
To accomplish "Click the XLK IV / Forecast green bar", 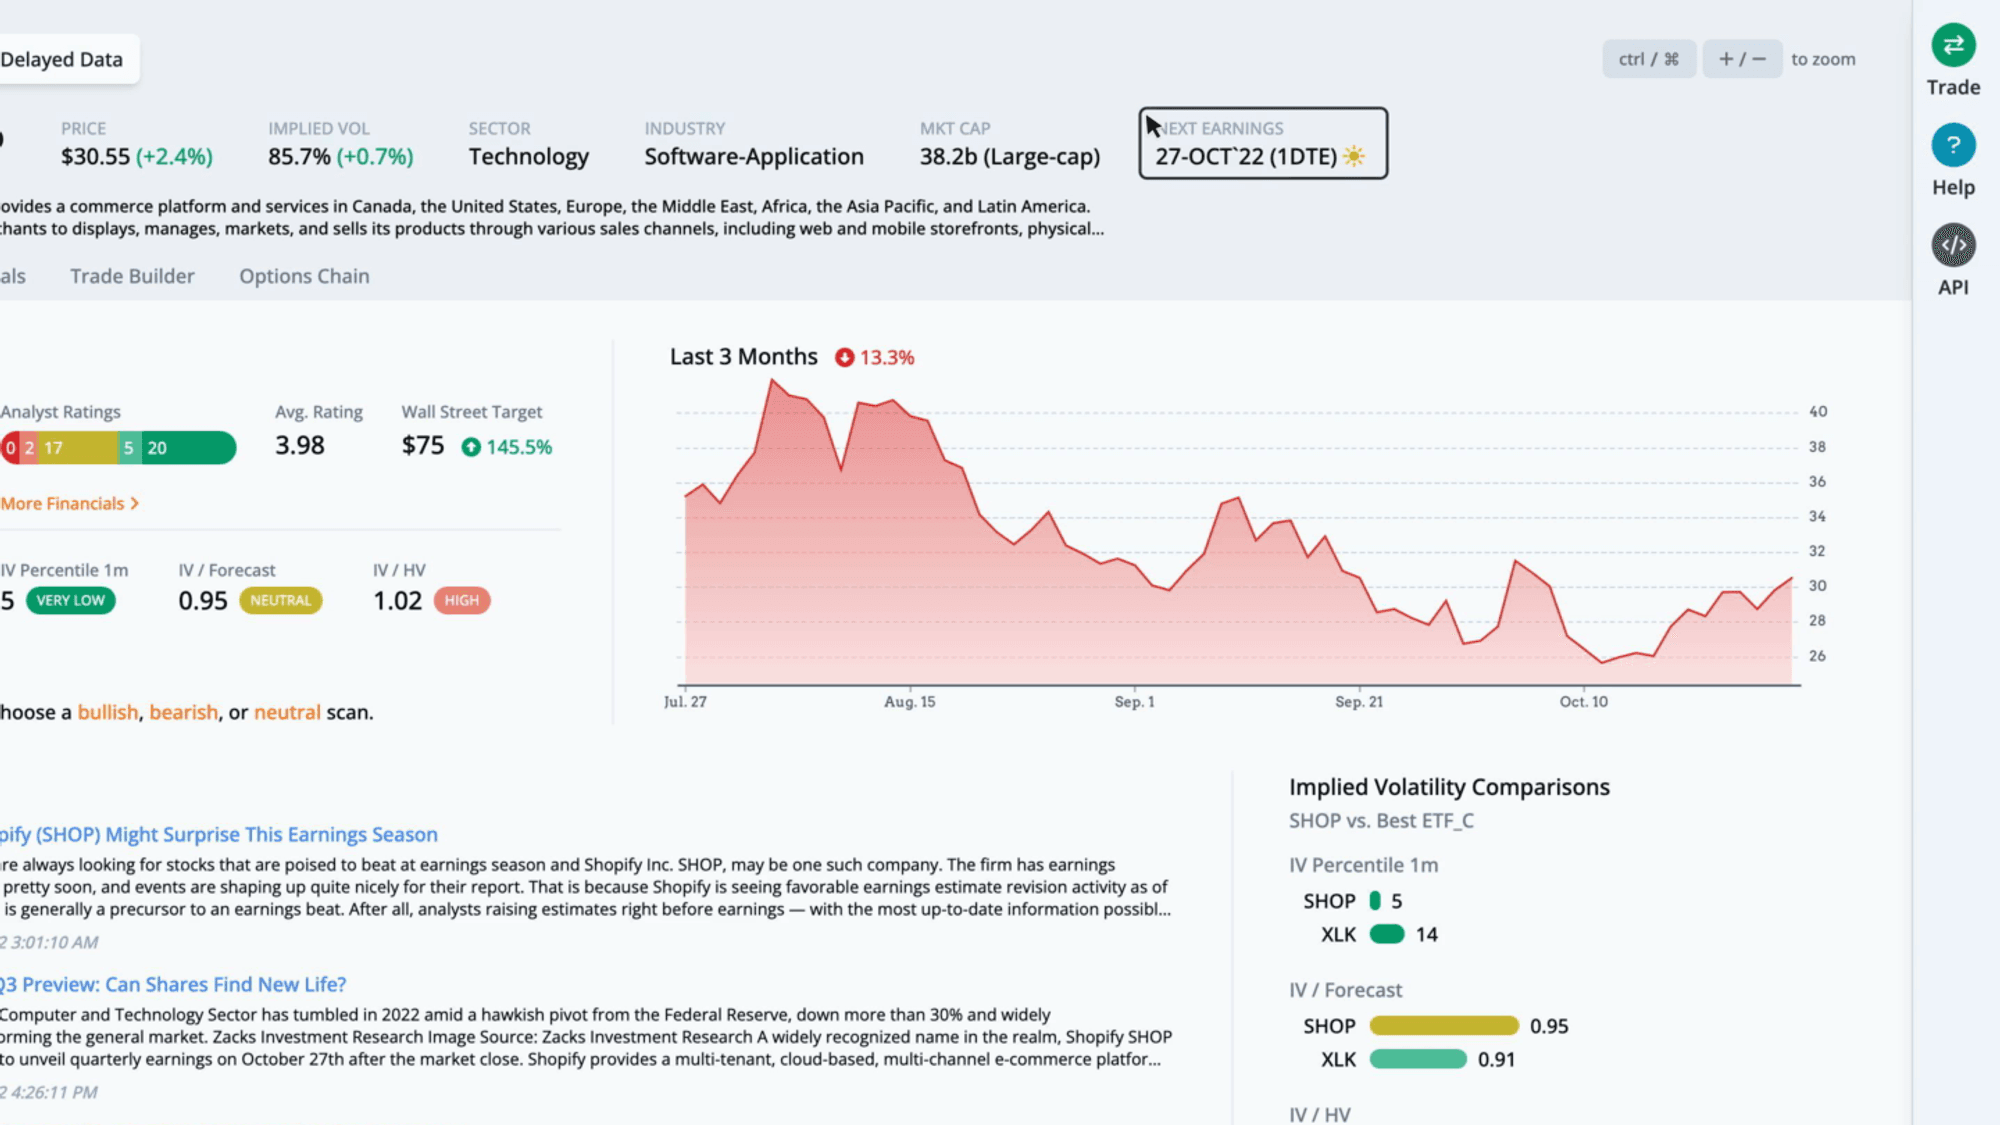I will pyautogui.click(x=1418, y=1059).
